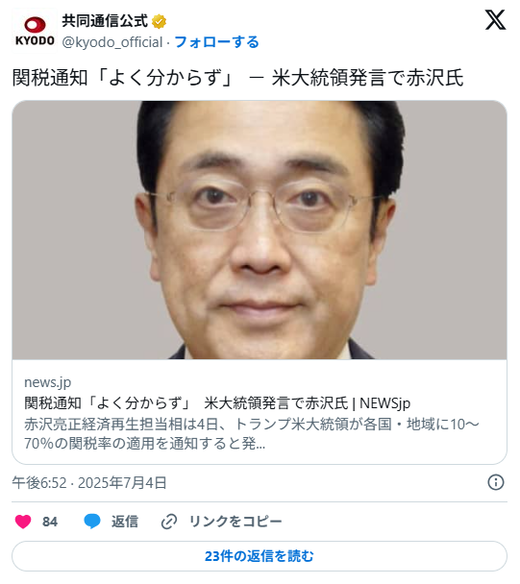Open the article photo thumbnail
520x584 pixels.
coord(259,230)
